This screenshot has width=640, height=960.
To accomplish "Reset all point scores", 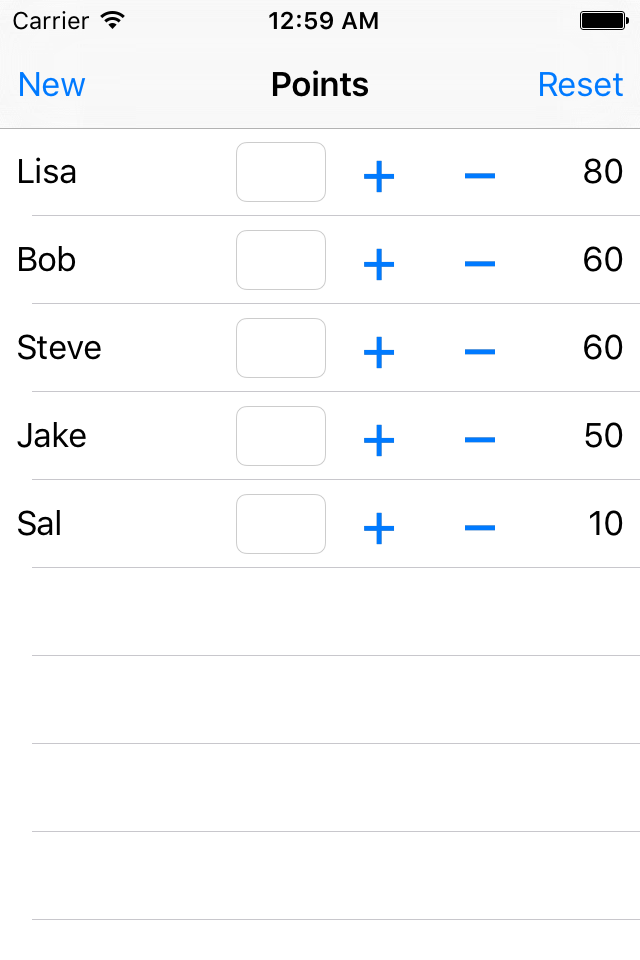I will [580, 84].
